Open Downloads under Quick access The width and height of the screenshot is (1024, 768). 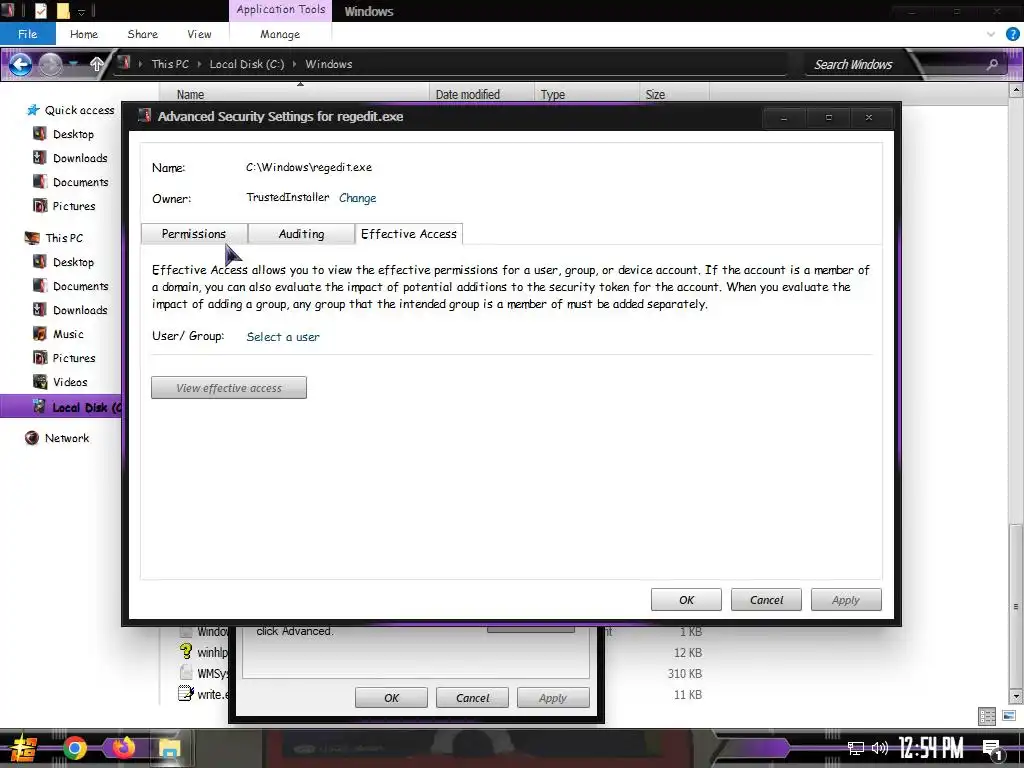pos(80,158)
